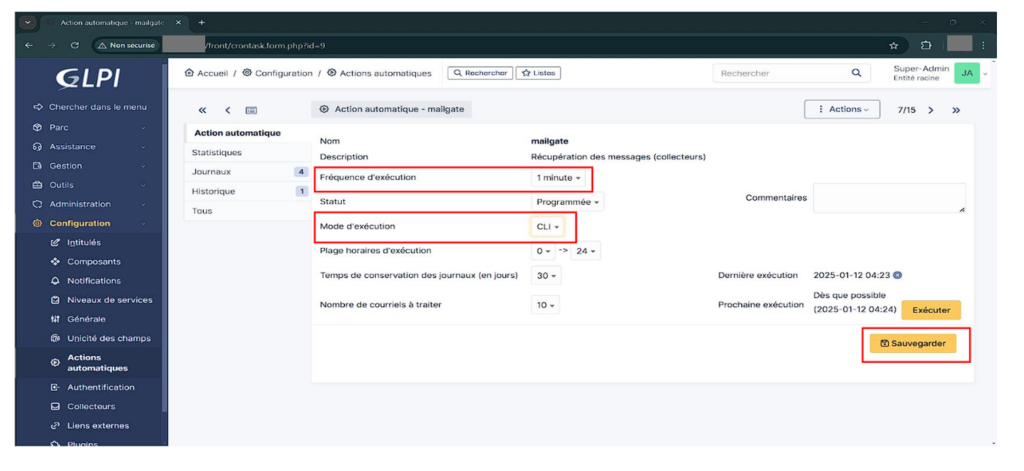Click the Commentaires text area

(888, 198)
